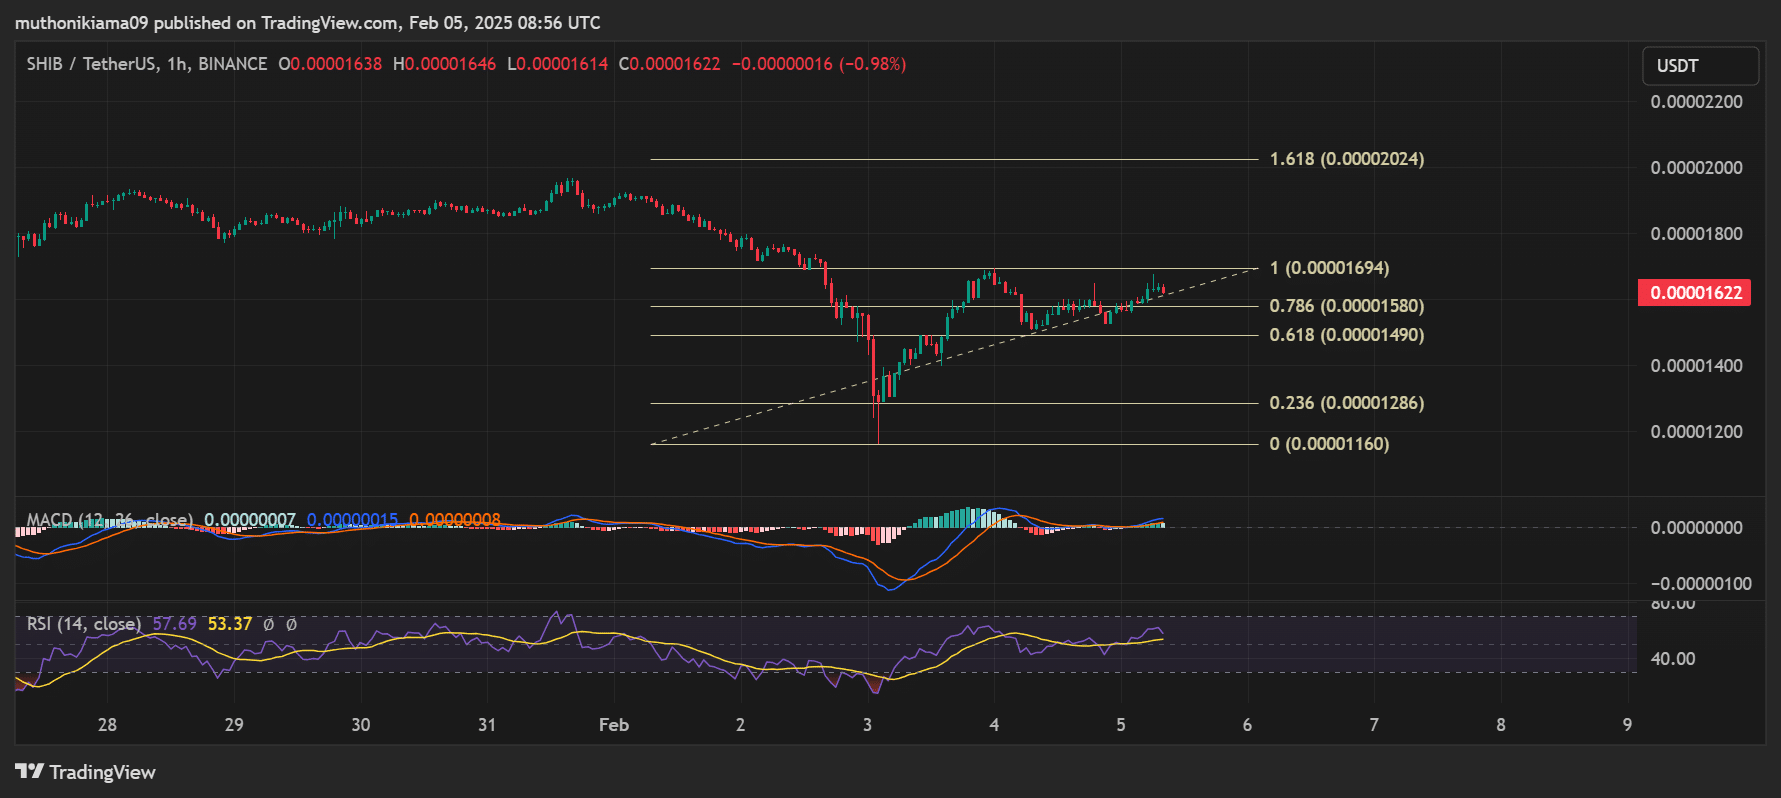
Task: Click the Feb label on time axis
Action: click(614, 725)
